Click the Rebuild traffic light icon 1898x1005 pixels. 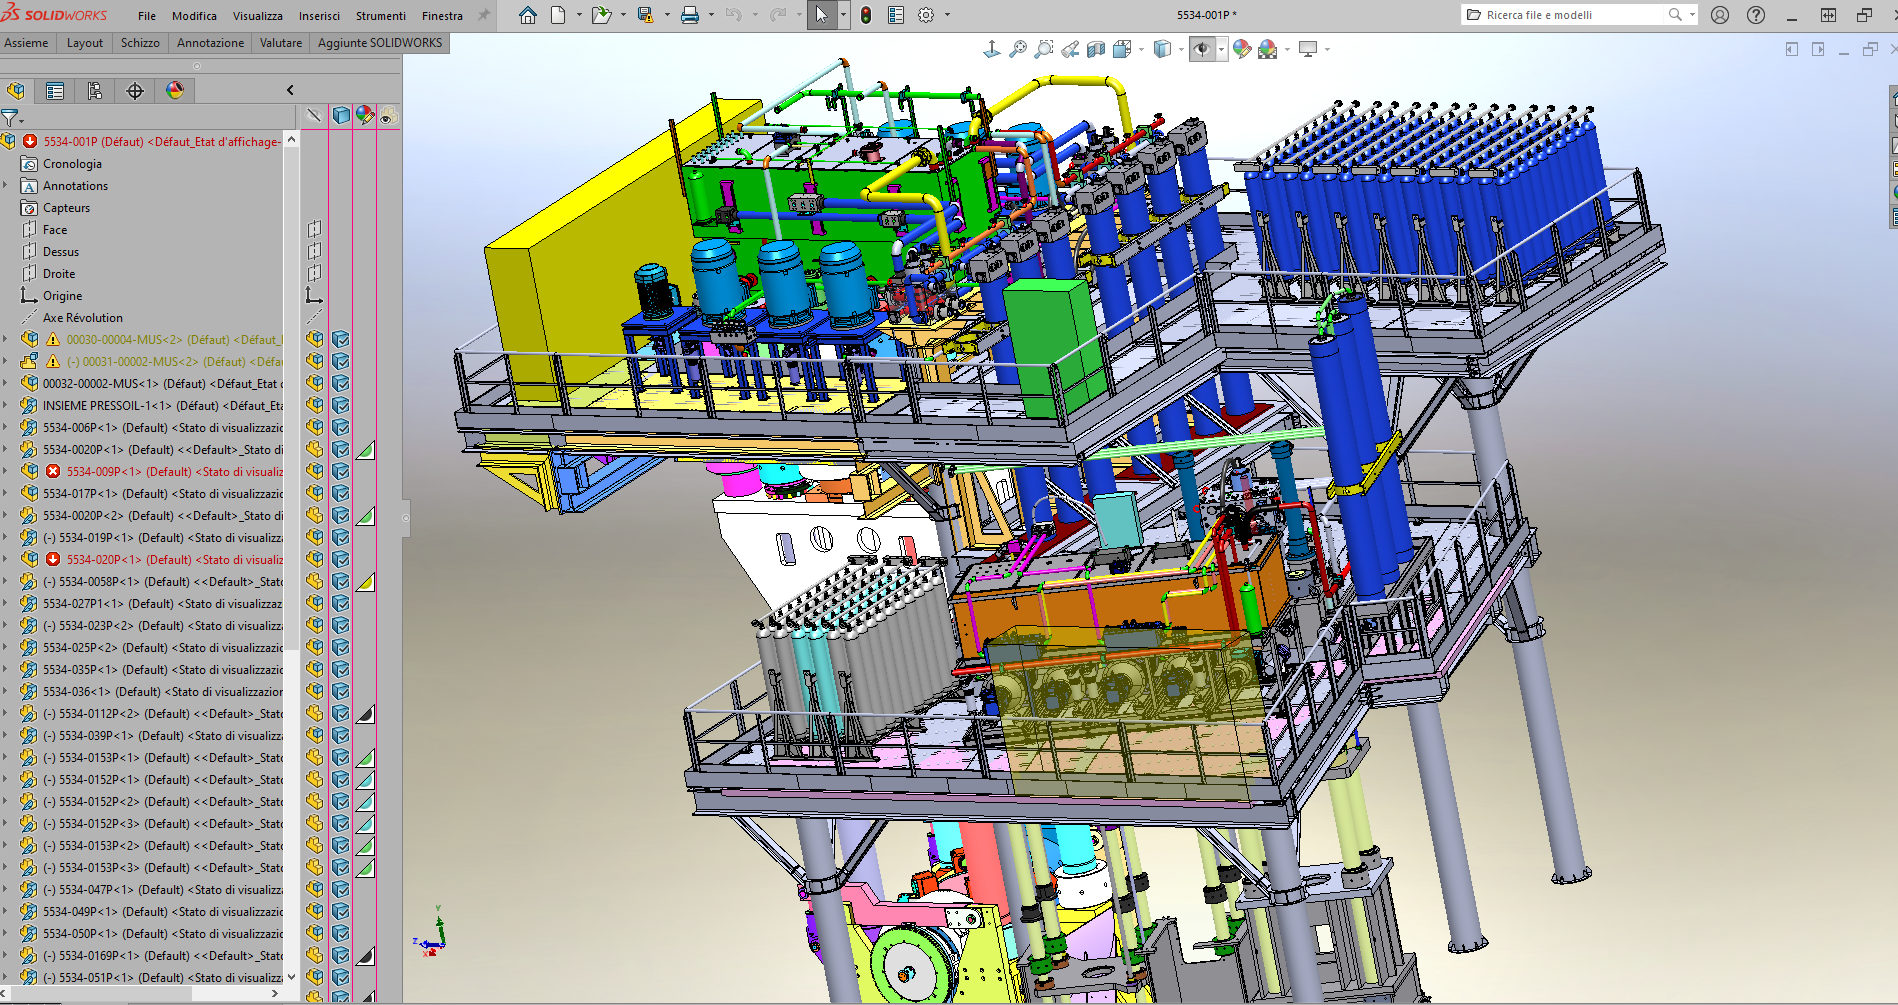[865, 15]
